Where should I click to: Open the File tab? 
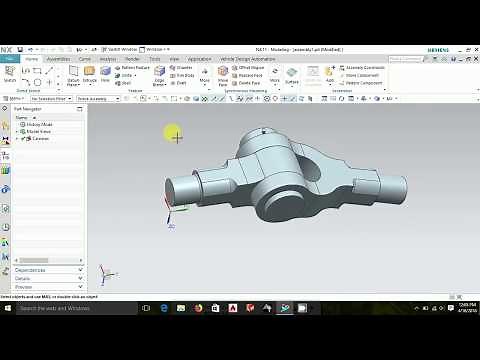9,59
